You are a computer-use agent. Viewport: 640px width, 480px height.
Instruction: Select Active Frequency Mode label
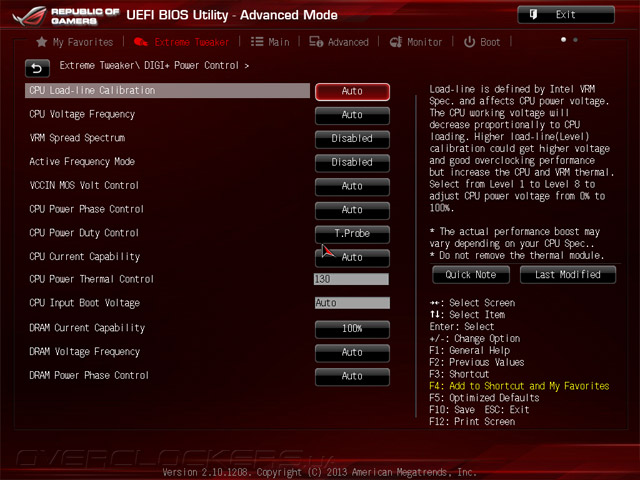82,162
